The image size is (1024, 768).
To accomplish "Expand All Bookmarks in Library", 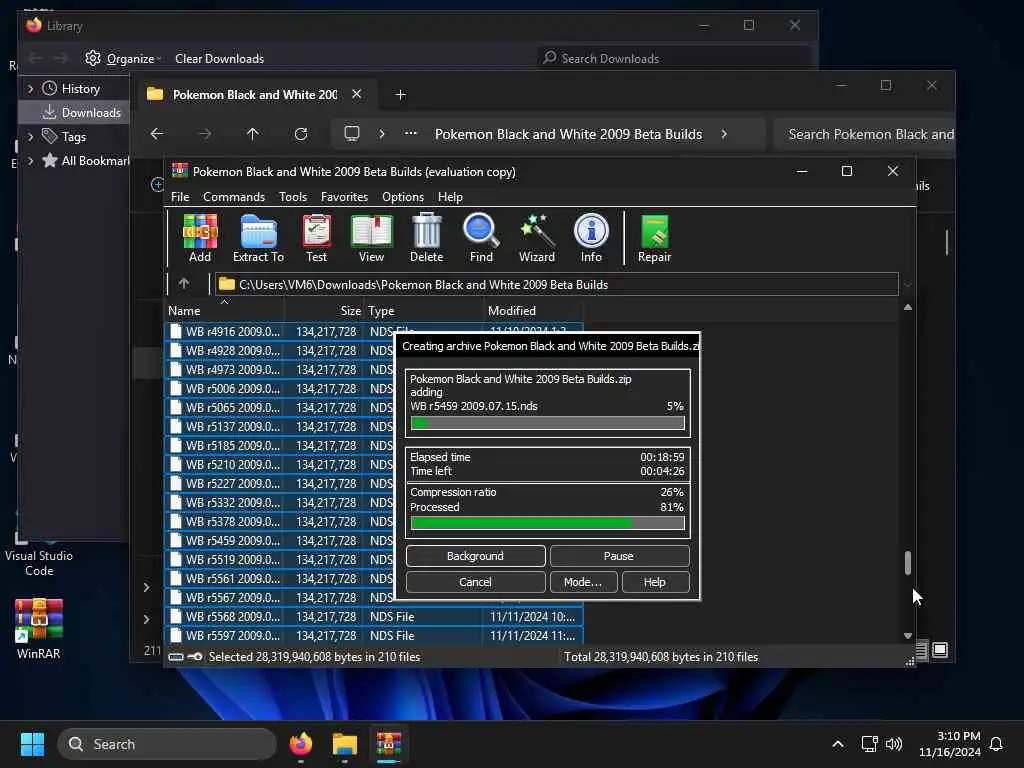I will (x=30, y=161).
